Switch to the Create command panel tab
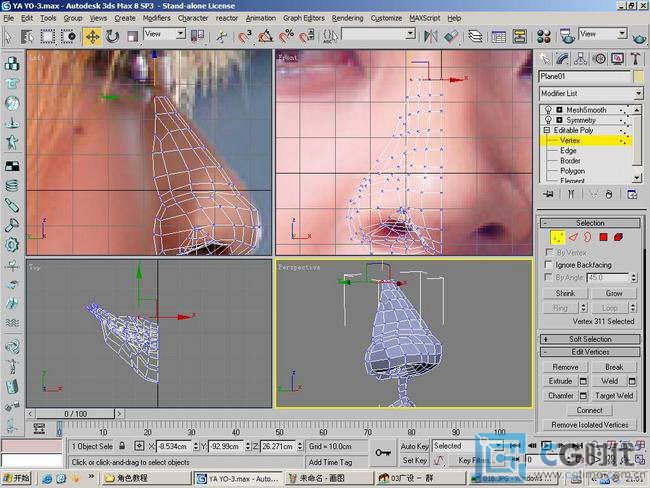The height and width of the screenshot is (488, 650). [544, 59]
